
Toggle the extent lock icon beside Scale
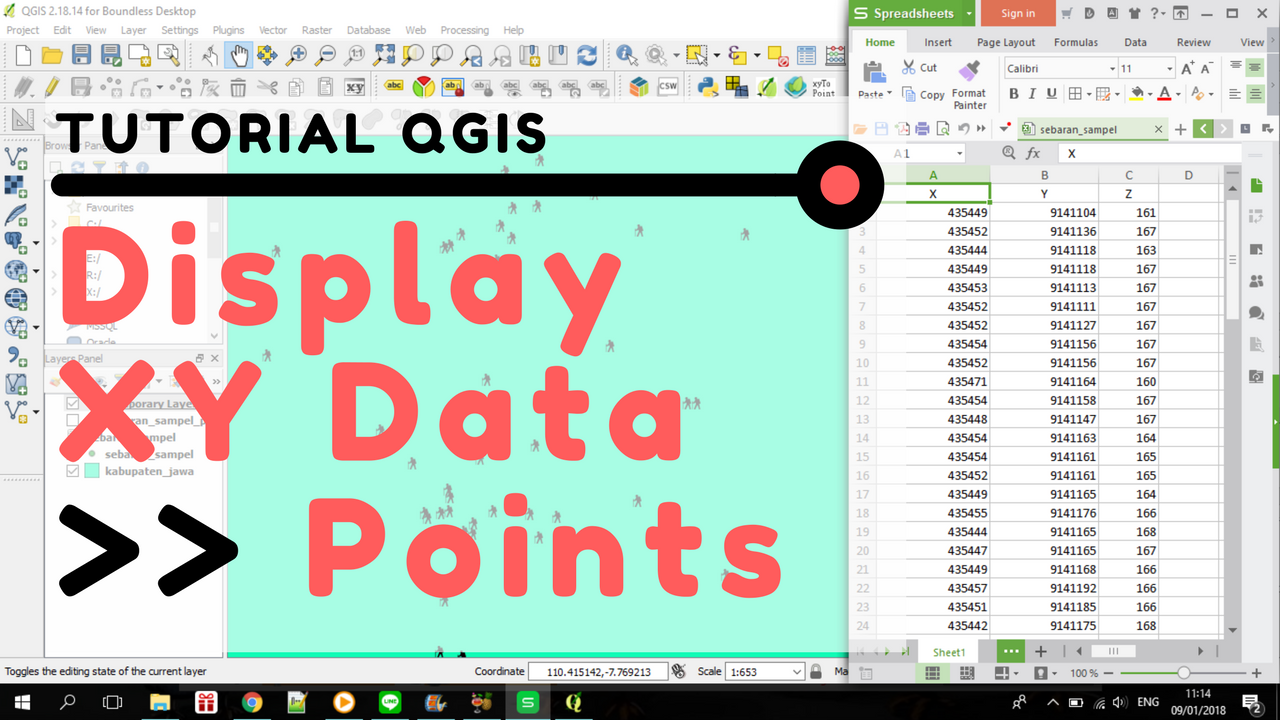tap(816, 672)
